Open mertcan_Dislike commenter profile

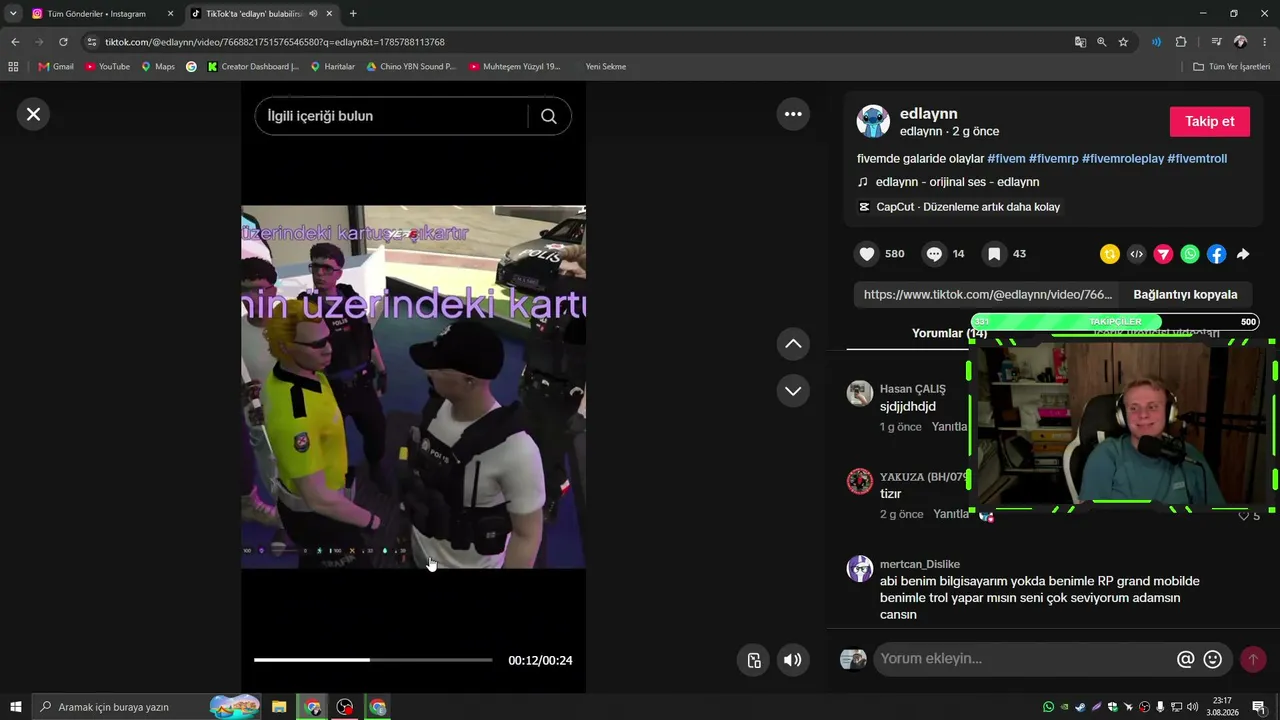[x=860, y=569]
